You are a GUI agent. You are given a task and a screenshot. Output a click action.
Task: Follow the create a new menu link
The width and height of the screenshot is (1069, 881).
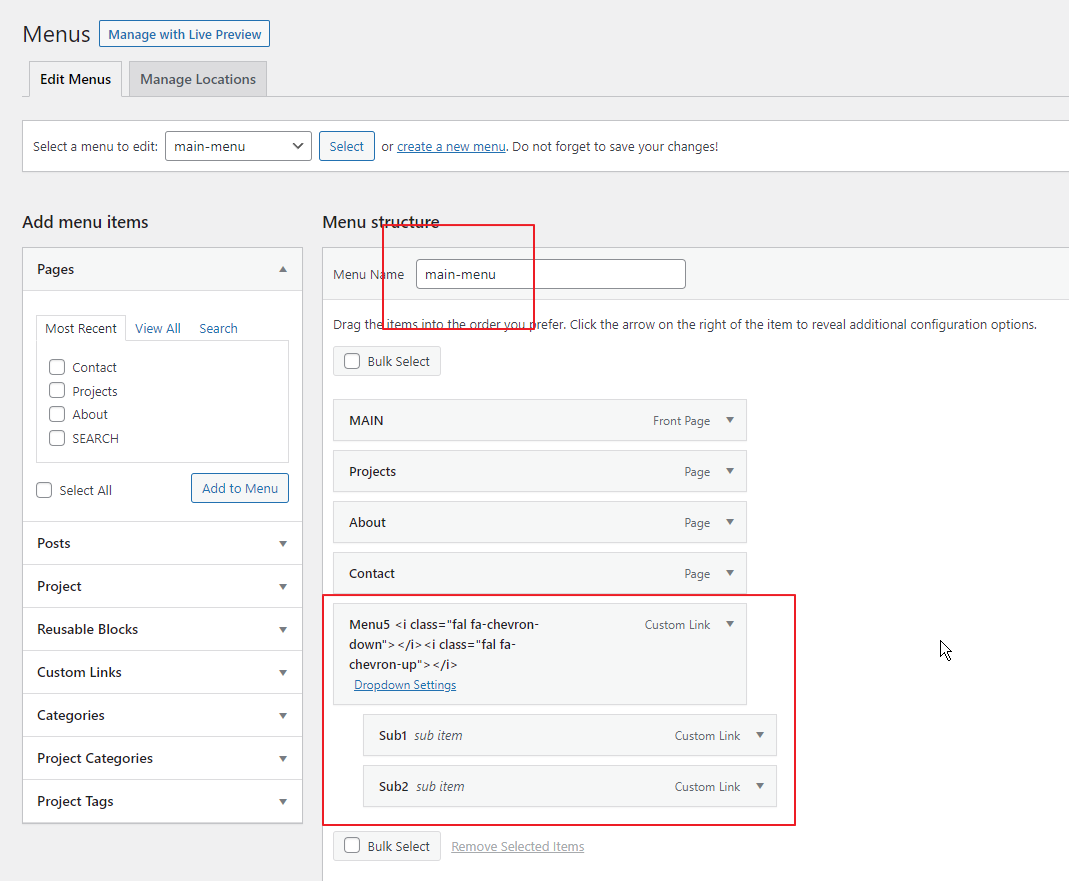(451, 147)
